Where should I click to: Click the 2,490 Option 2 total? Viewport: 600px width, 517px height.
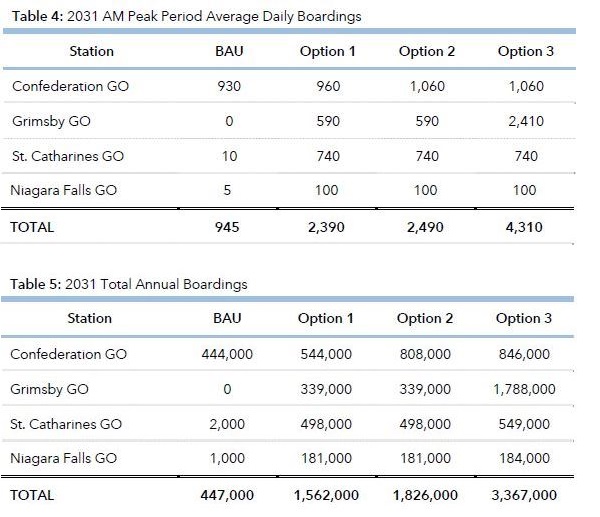(x=426, y=227)
